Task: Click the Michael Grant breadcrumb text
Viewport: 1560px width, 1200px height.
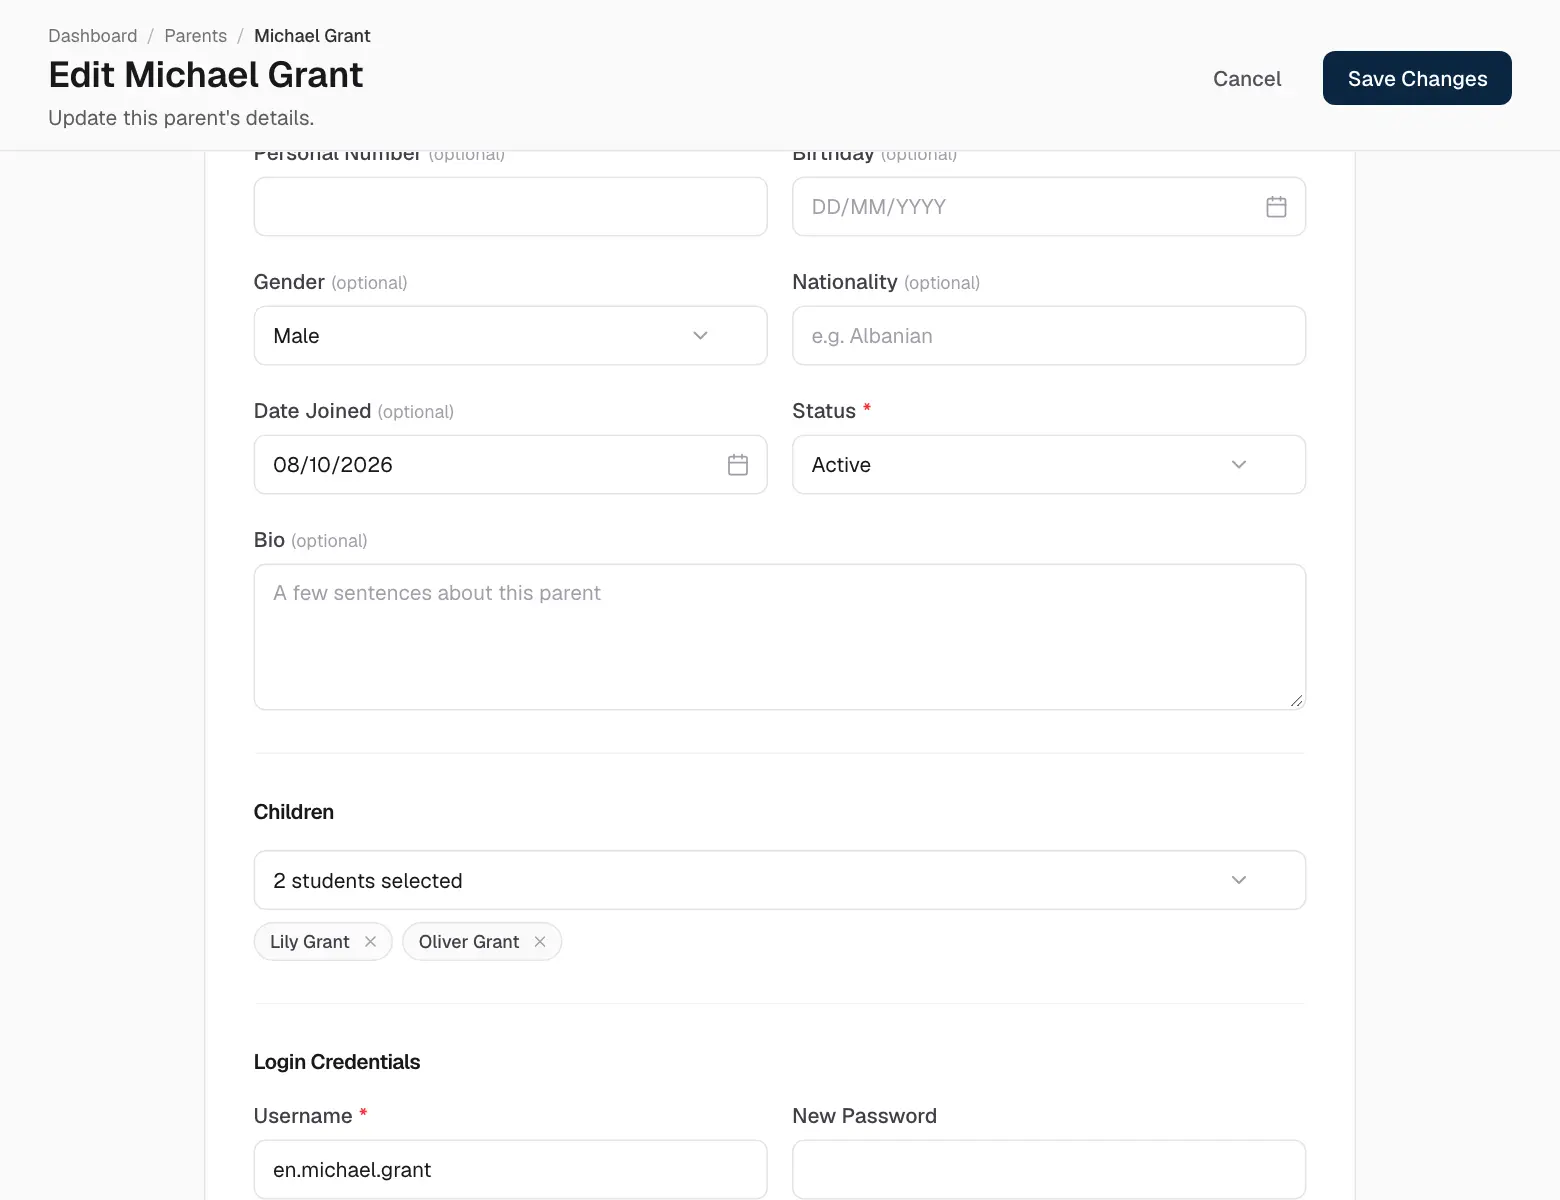Action: (x=312, y=36)
